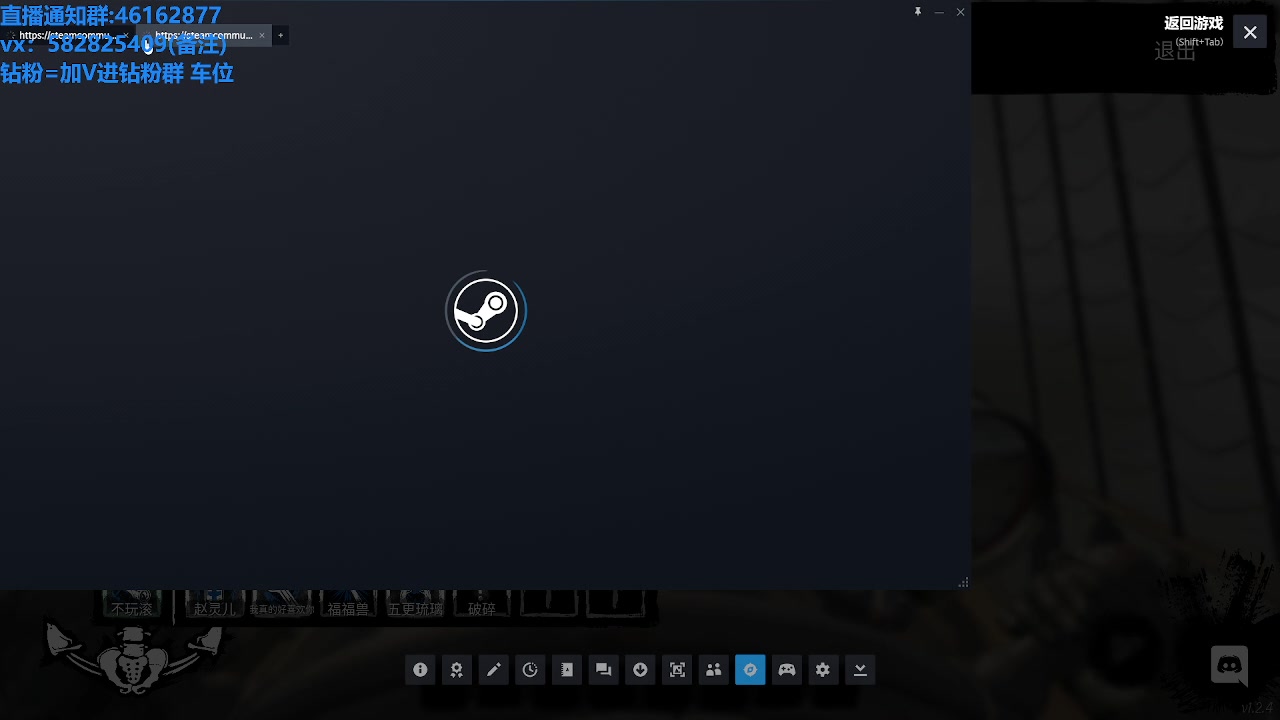Select the active highlighted steamcommunity tab

[203, 35]
